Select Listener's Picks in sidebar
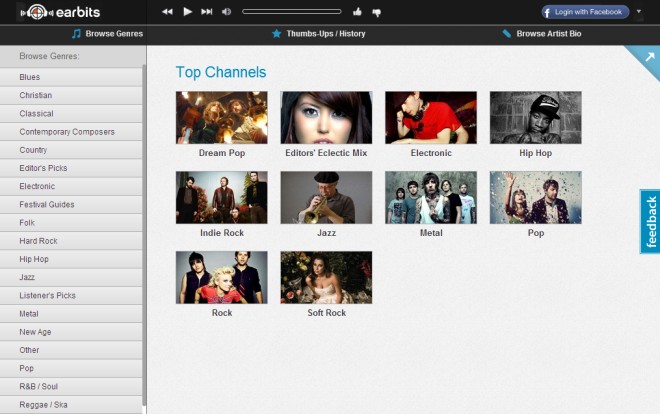This screenshot has width=660, height=414. point(71,295)
